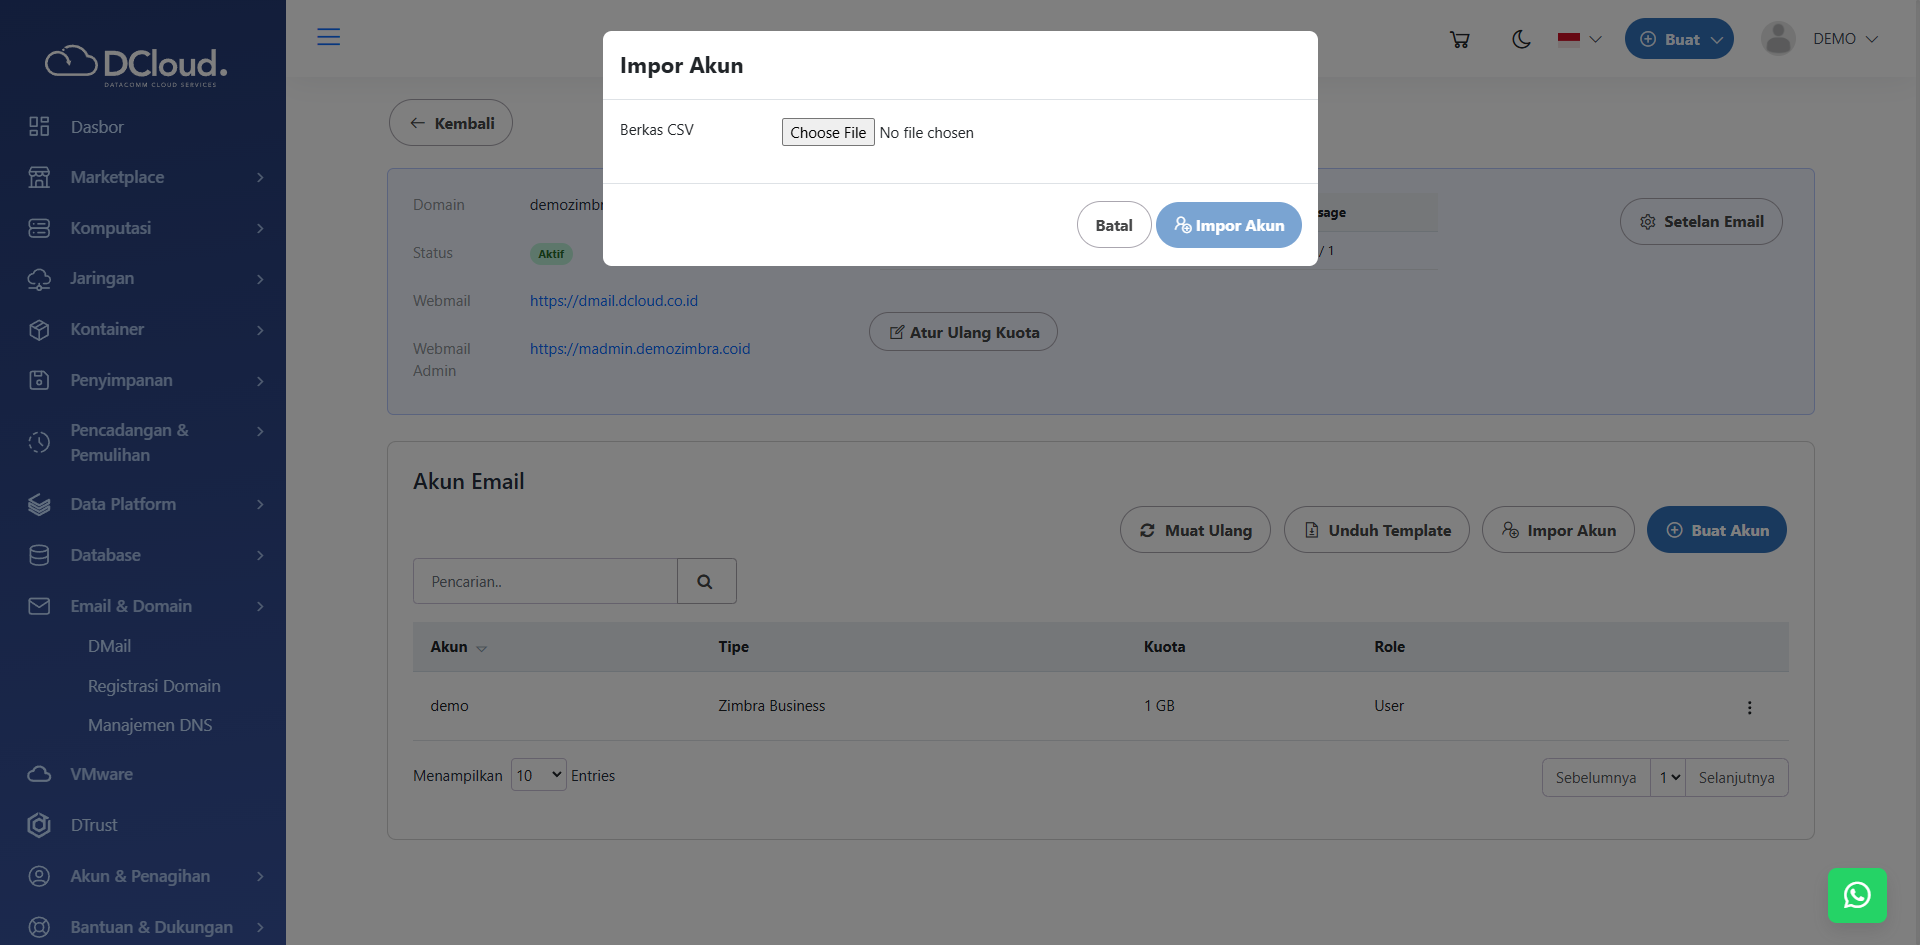
Task: Click the search magnifier icon
Action: point(706,581)
